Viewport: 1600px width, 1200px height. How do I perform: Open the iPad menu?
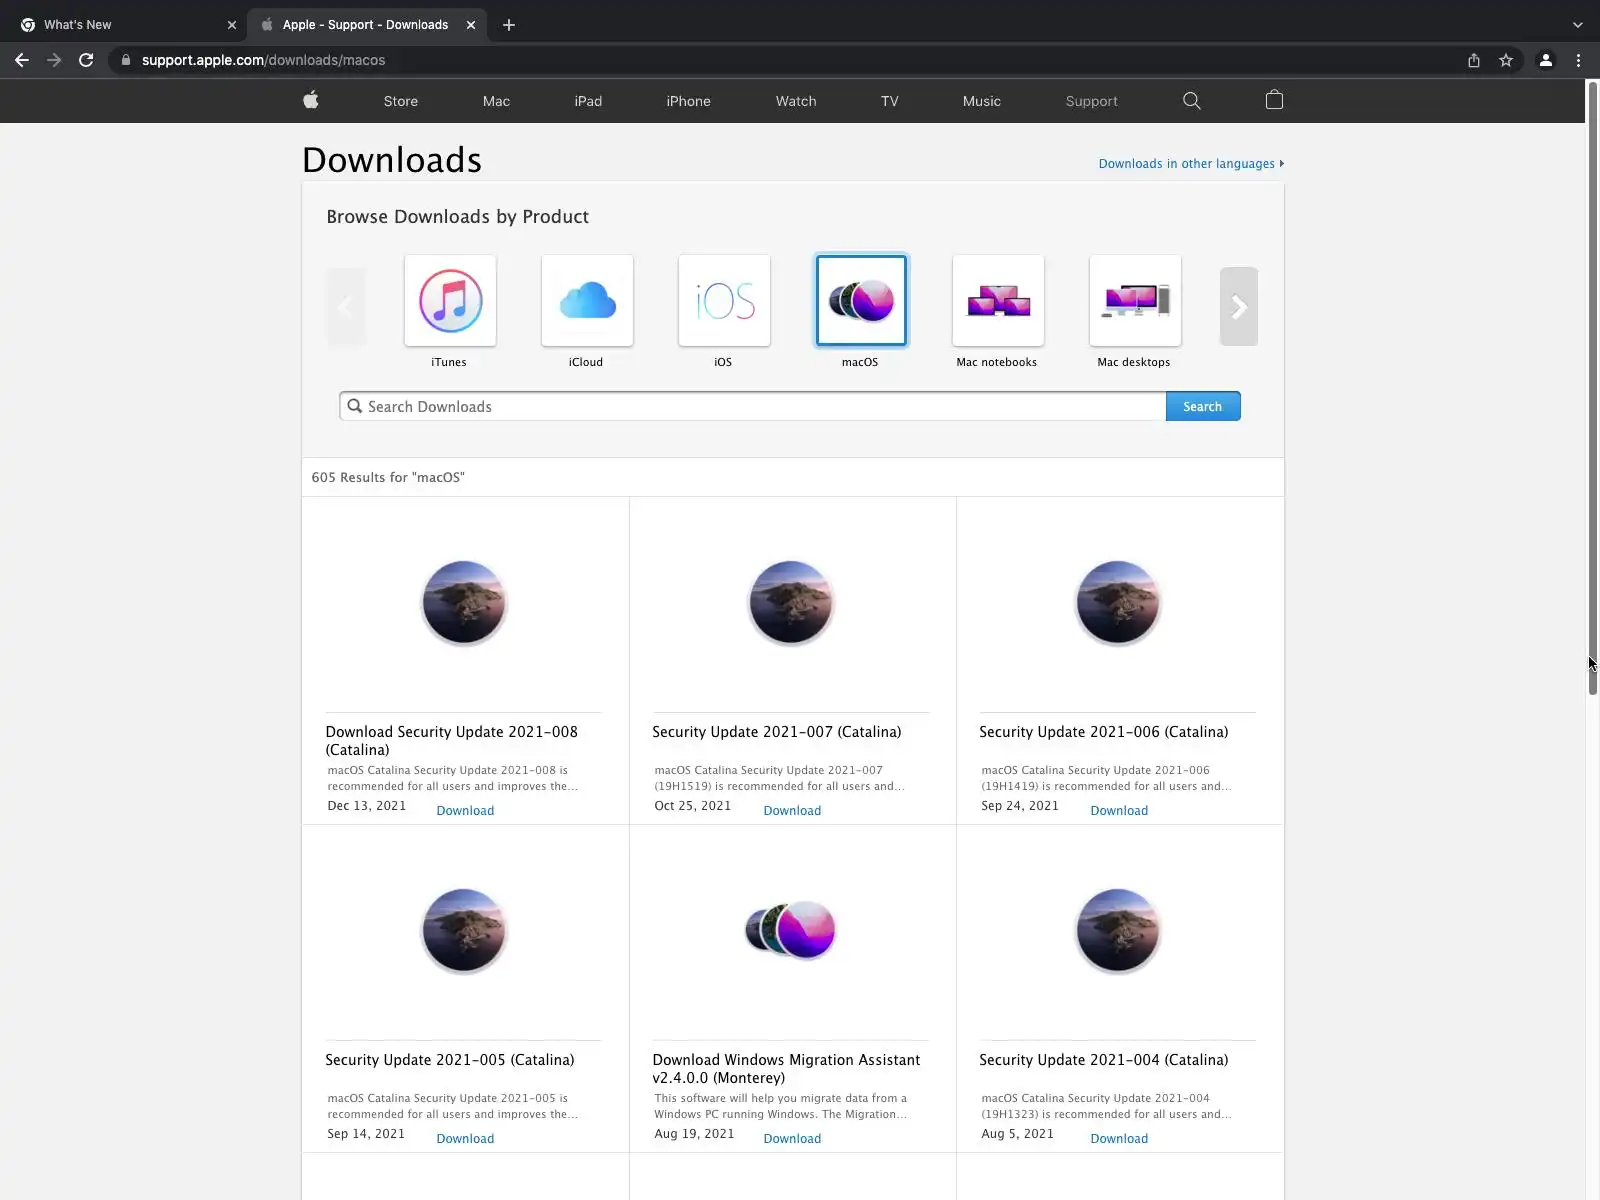[588, 101]
